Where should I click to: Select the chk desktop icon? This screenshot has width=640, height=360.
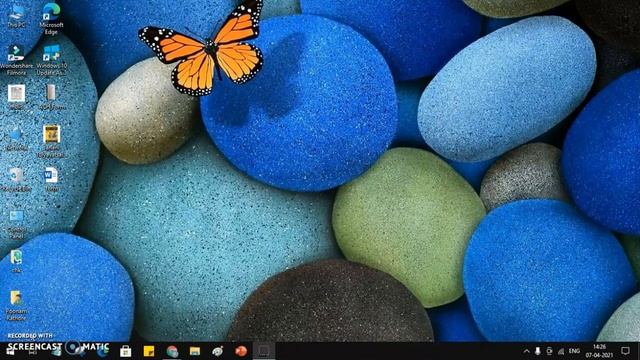[x=16, y=261]
